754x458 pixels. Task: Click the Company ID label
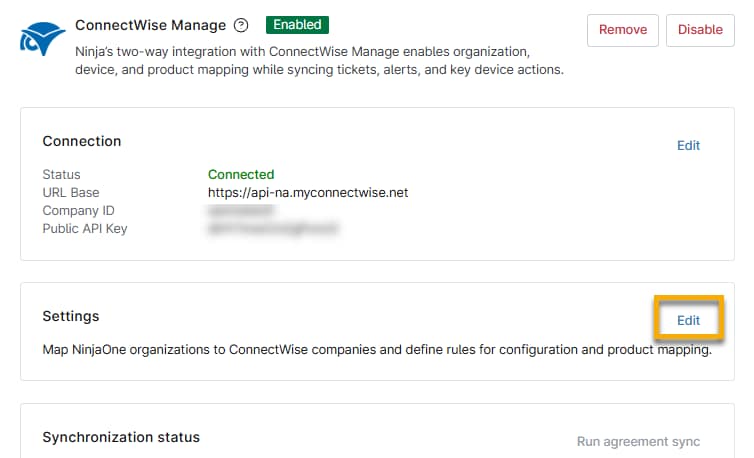(x=78, y=210)
